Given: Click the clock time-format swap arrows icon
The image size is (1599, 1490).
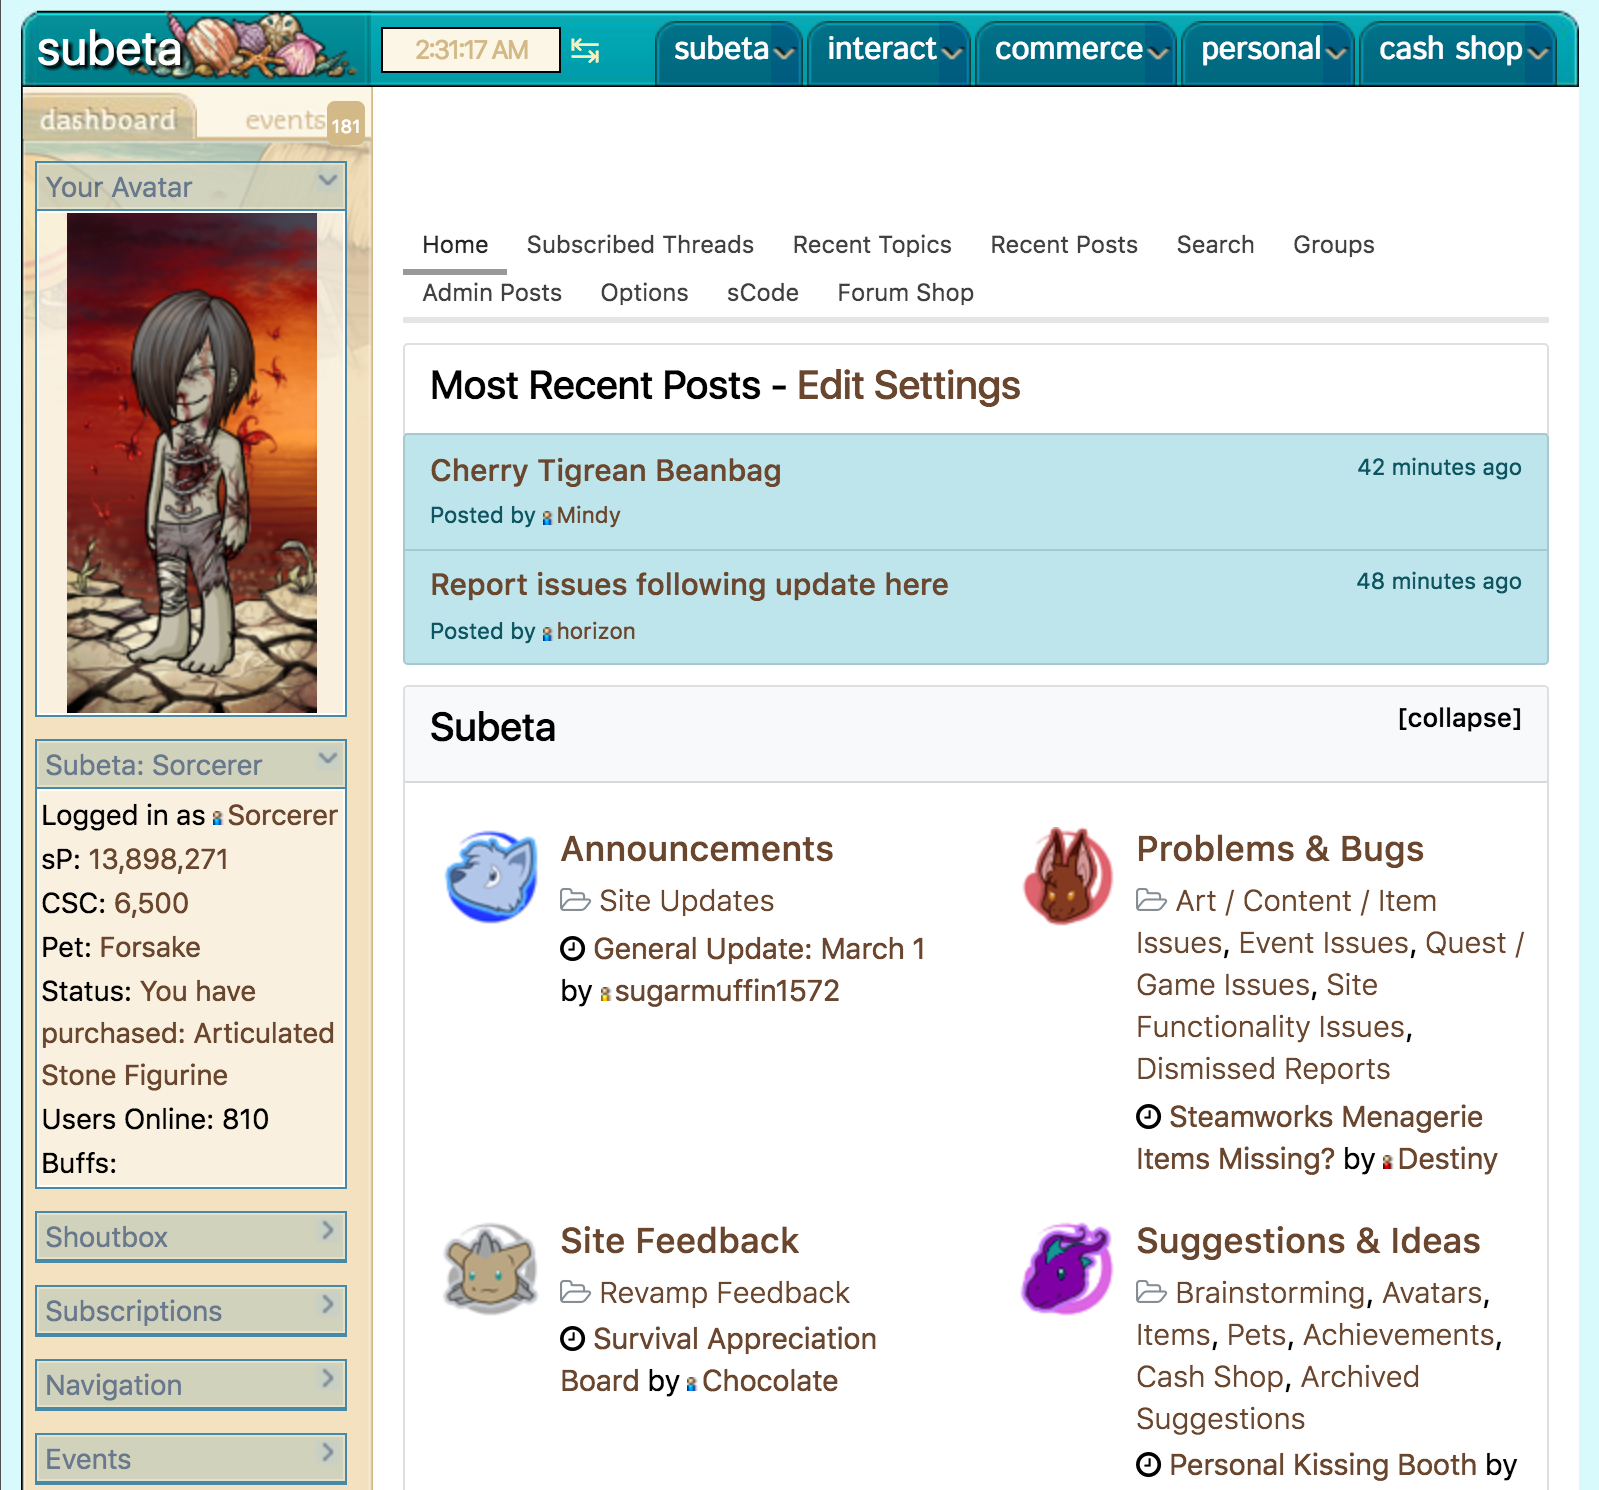Looking at the screenshot, I should (585, 50).
